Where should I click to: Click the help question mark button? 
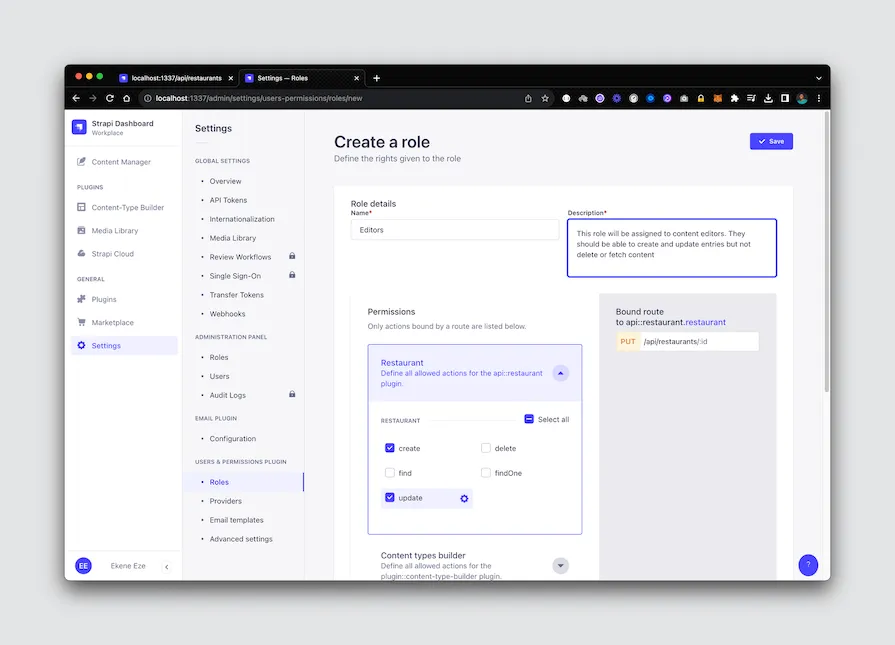(x=808, y=565)
